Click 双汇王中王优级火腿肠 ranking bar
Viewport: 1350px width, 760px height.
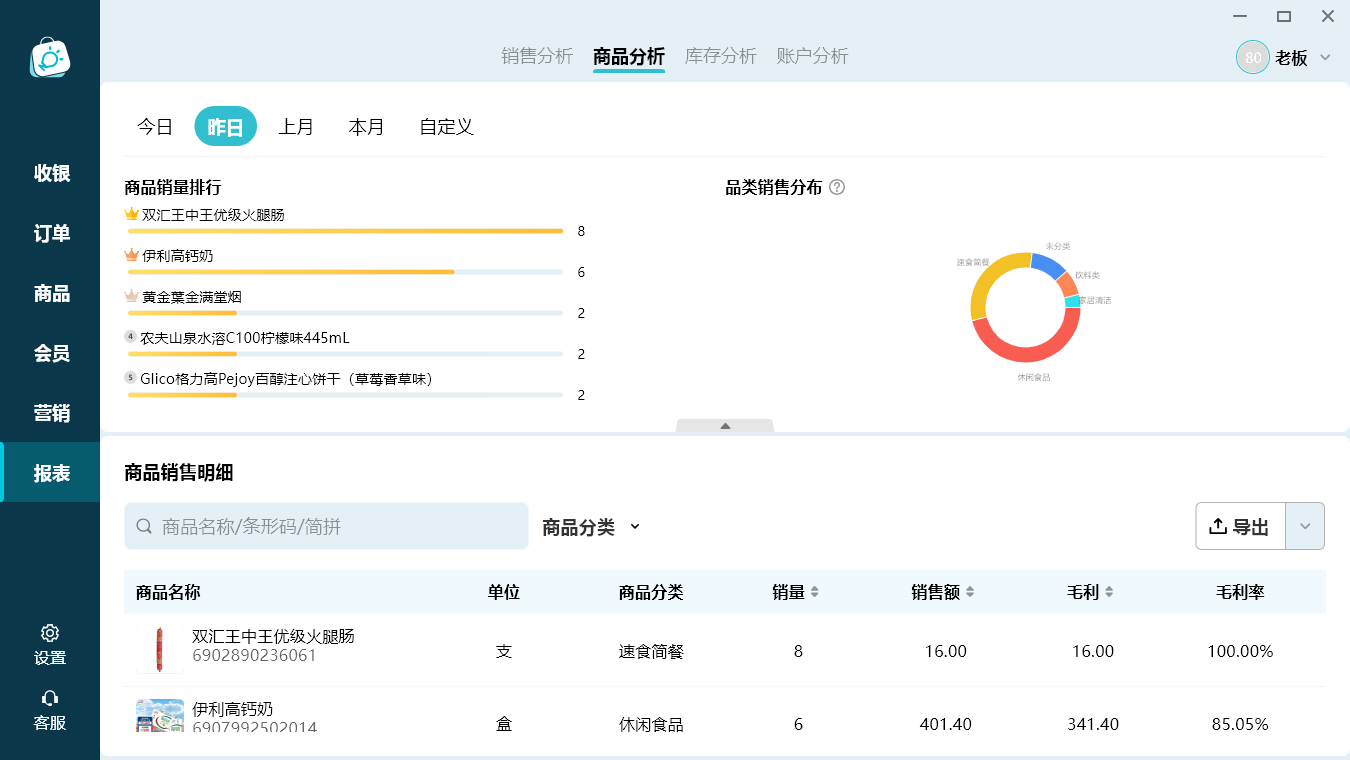point(346,231)
